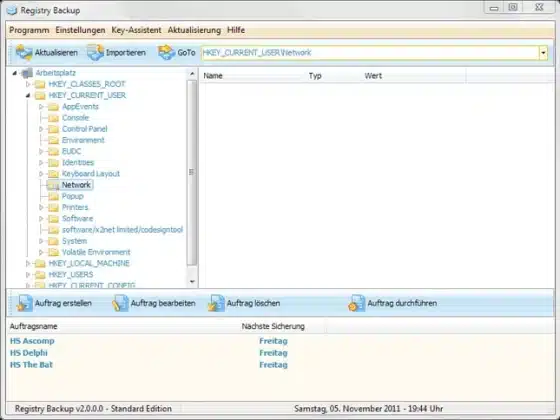Click the Popup folder icon

click(x=53, y=196)
